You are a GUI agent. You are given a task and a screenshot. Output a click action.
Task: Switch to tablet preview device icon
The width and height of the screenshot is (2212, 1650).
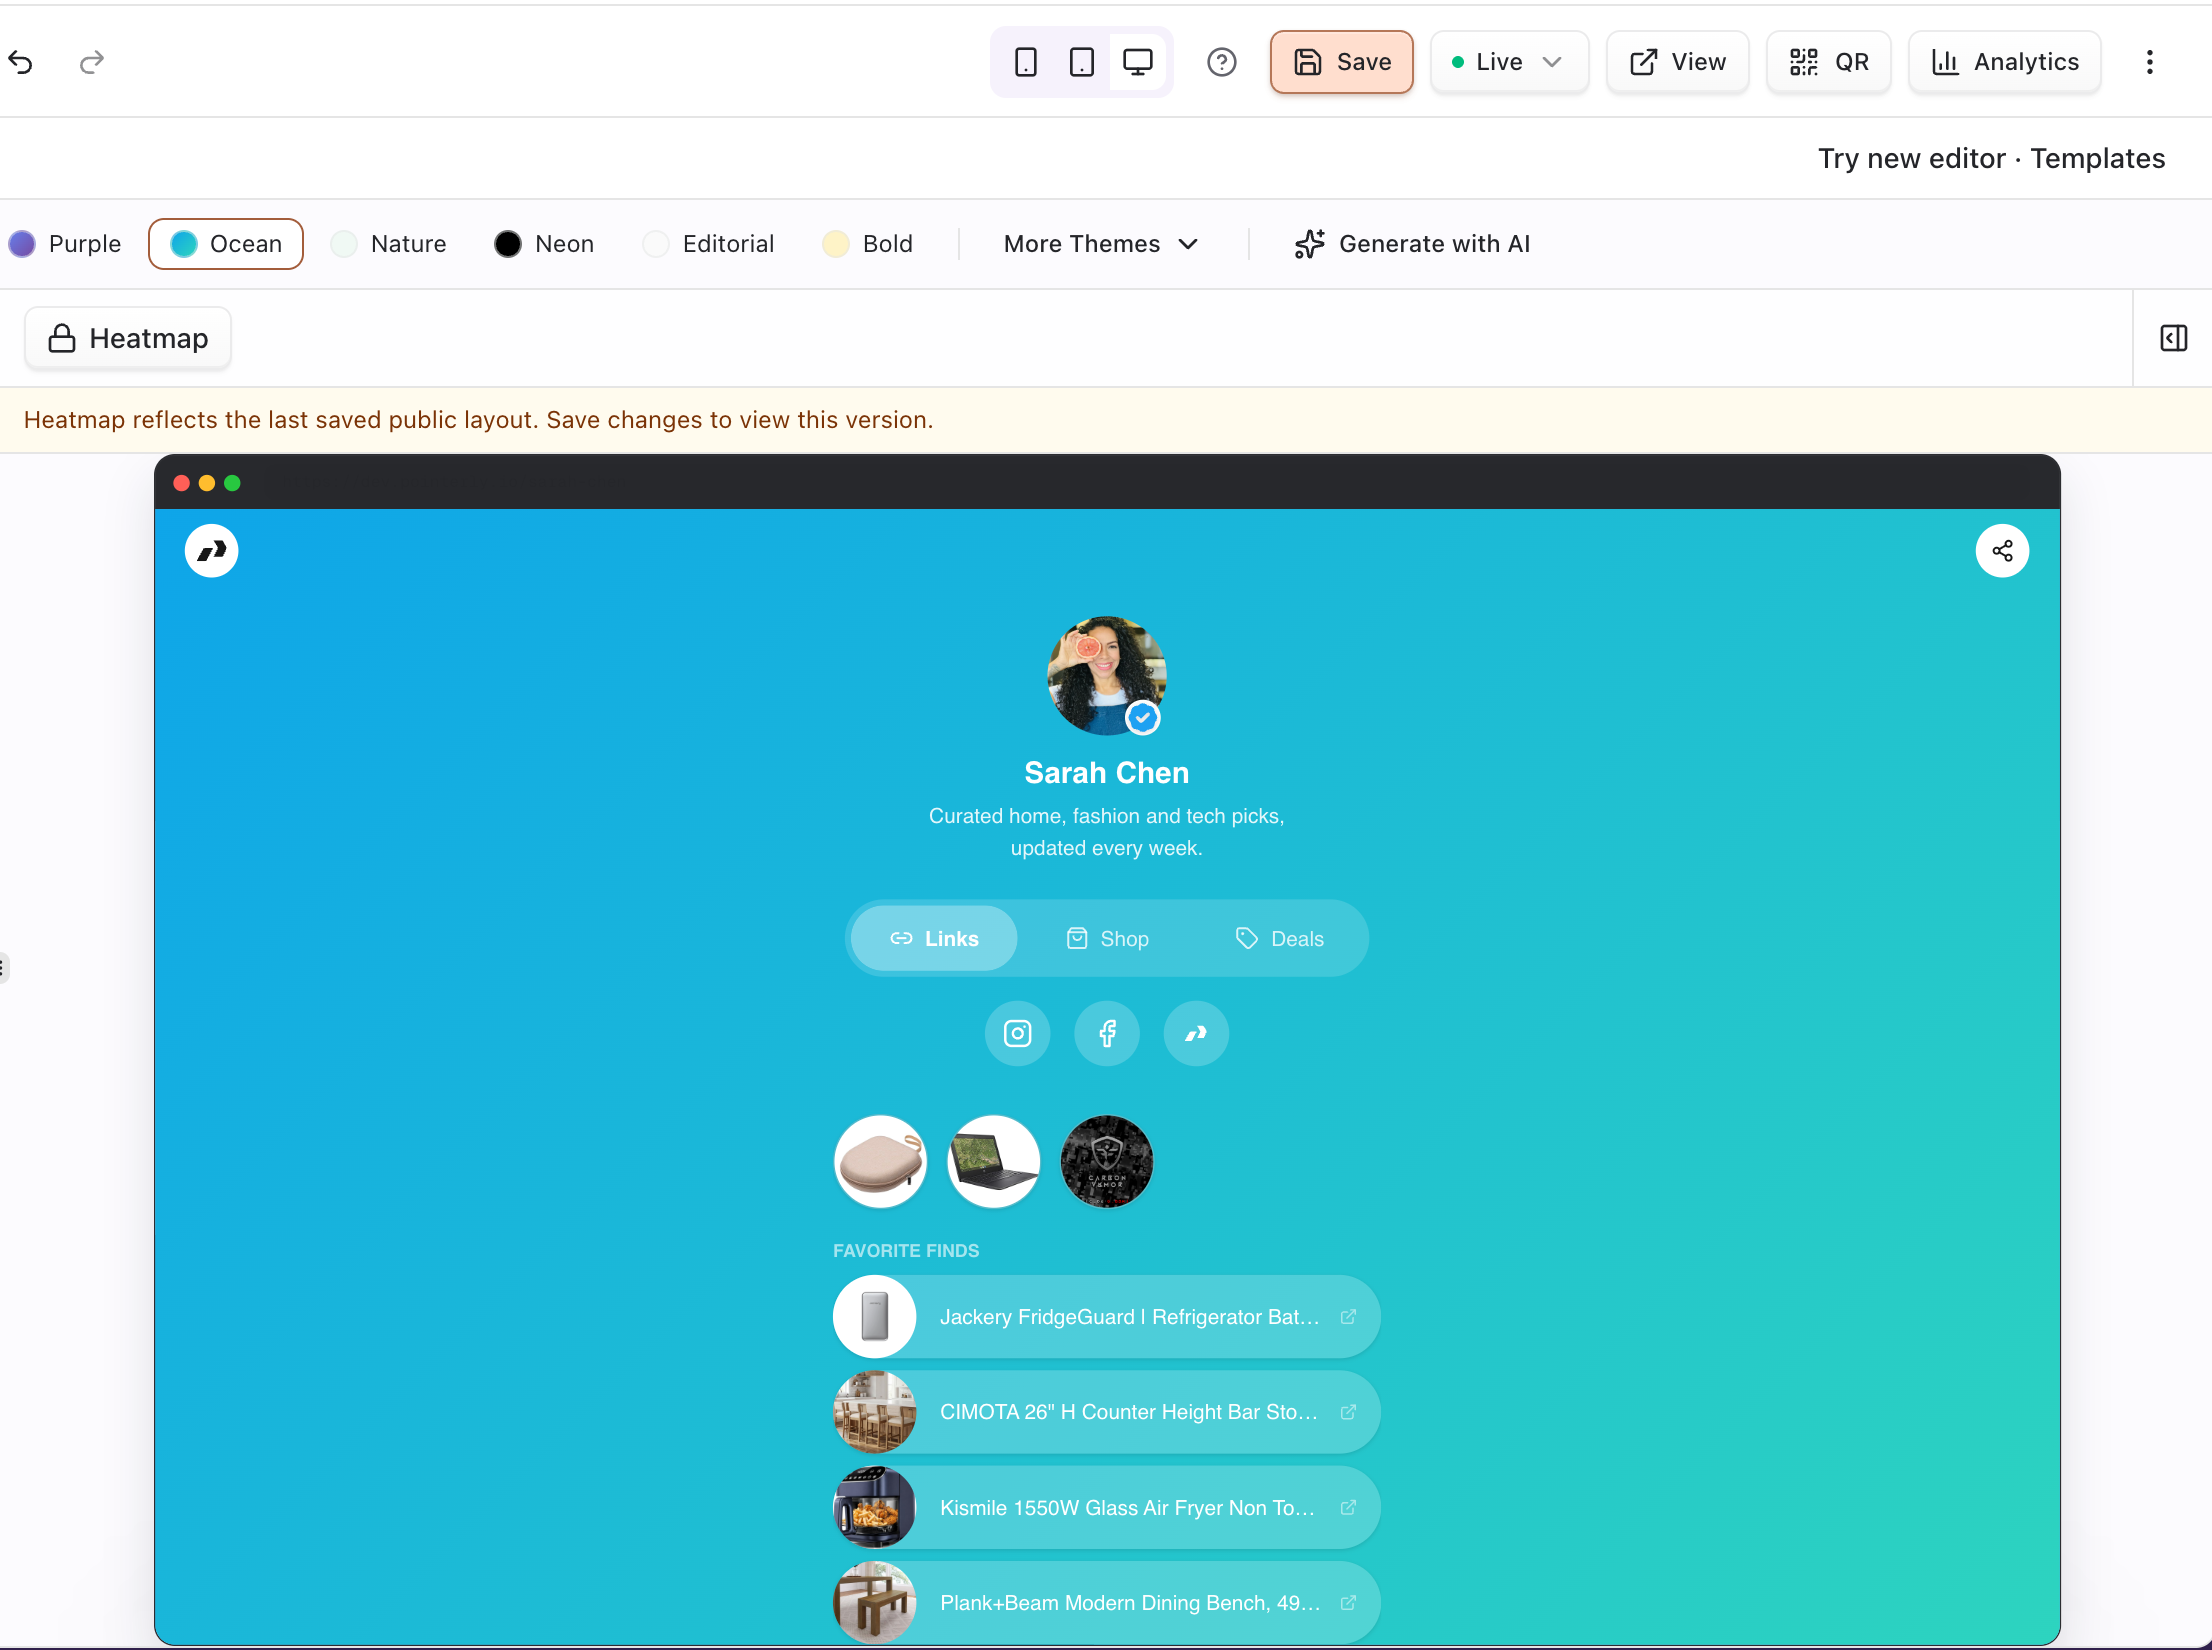[1081, 62]
